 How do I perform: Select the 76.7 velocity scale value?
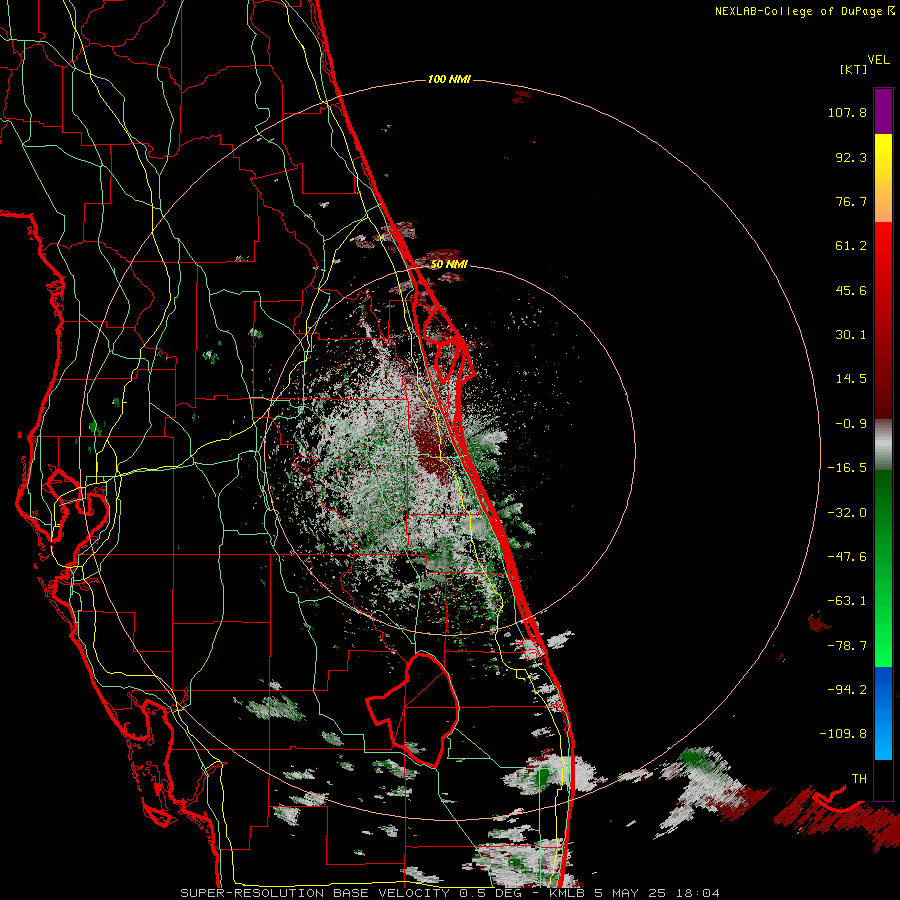(851, 201)
